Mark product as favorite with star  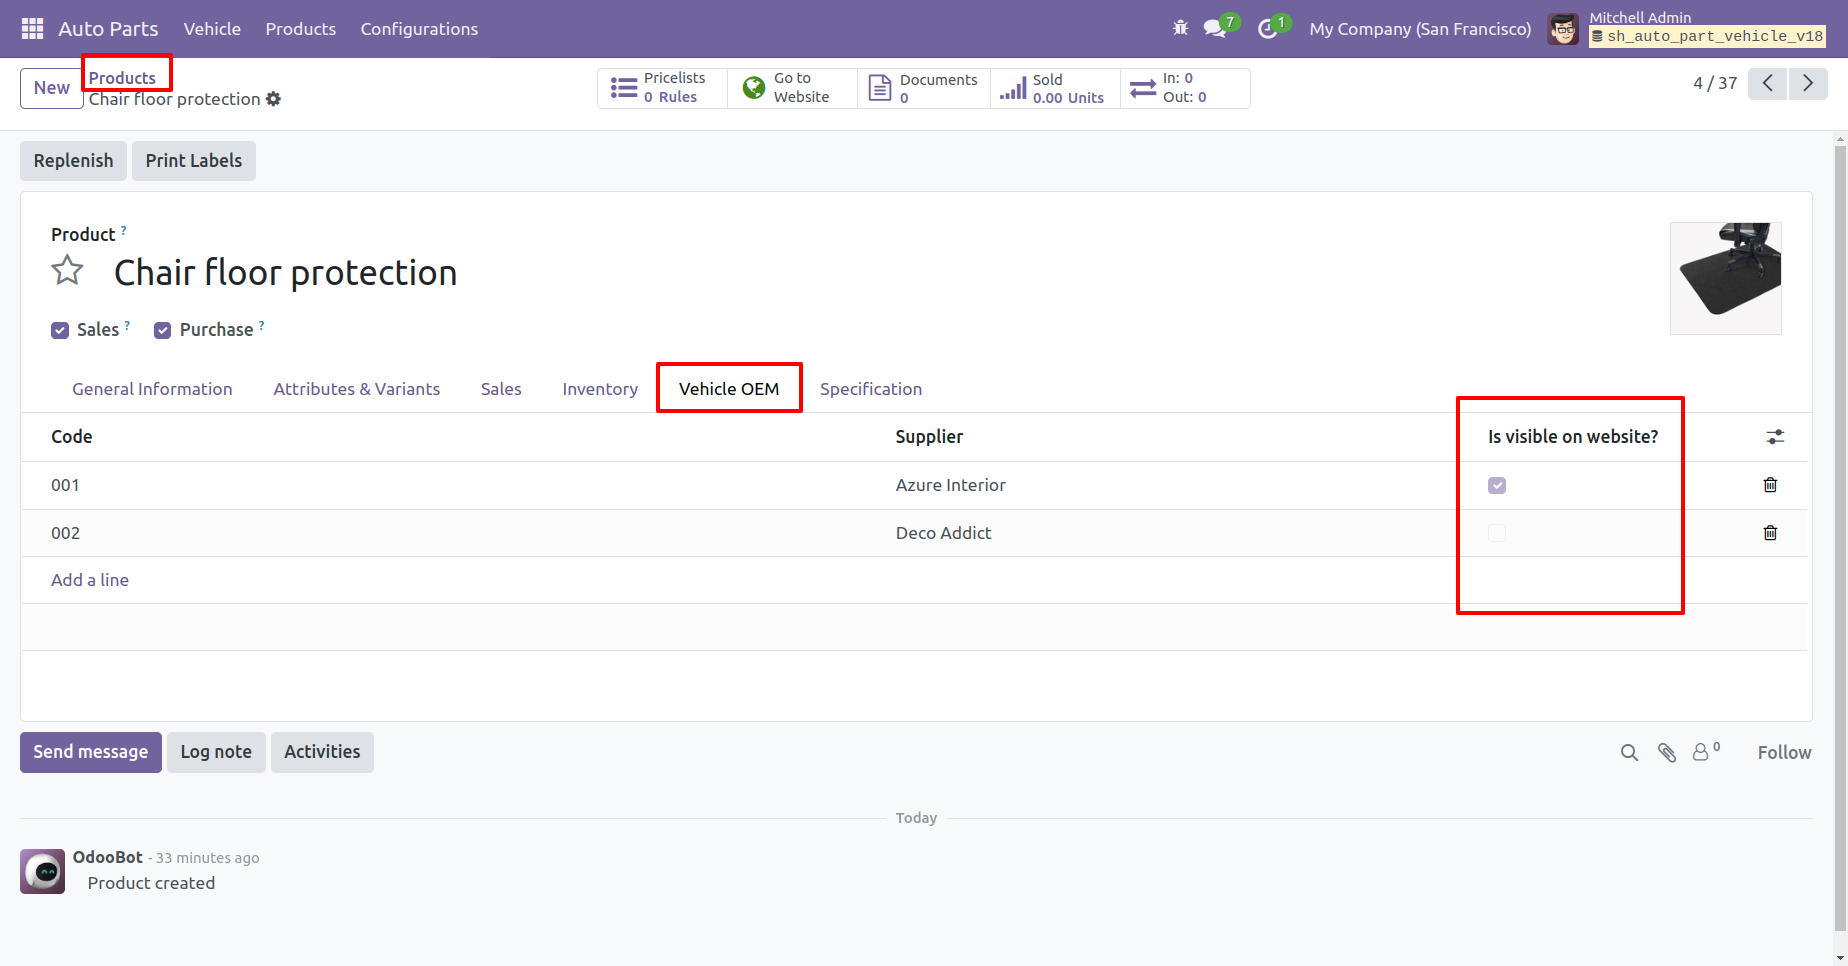(68, 271)
